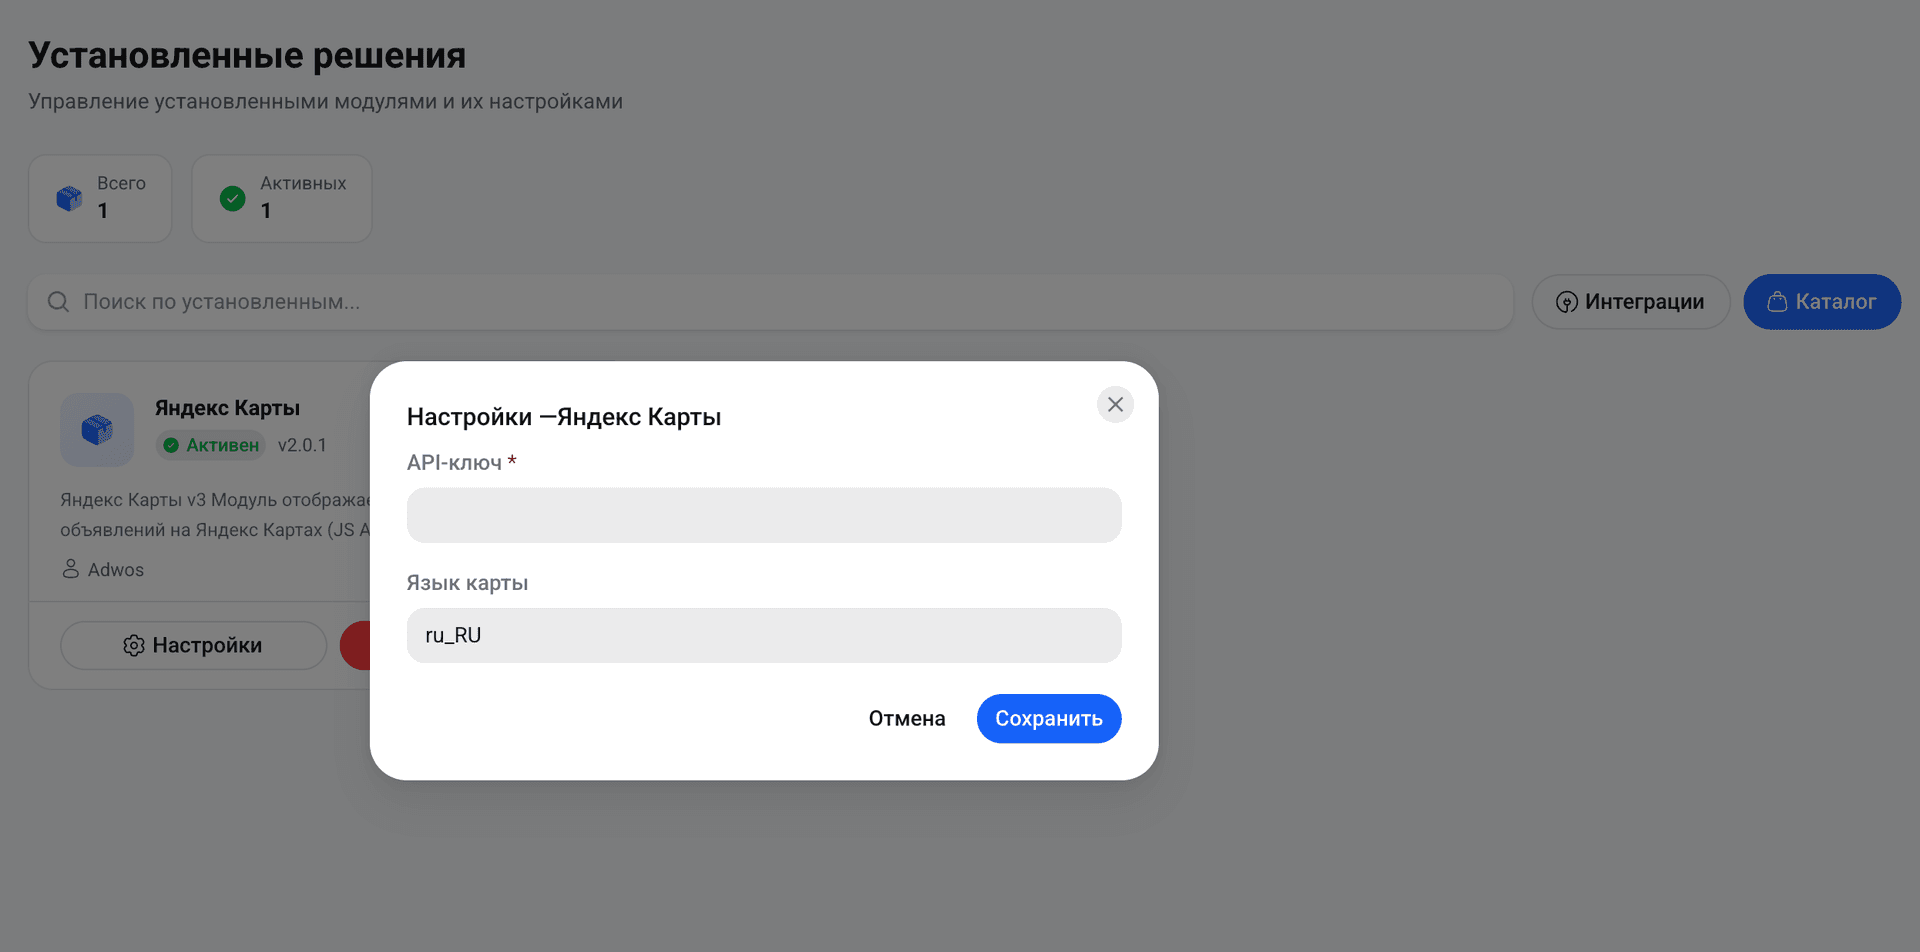The width and height of the screenshot is (1920, 952).
Task: Click the 'Установленные решения' page heading
Action: [x=247, y=56]
